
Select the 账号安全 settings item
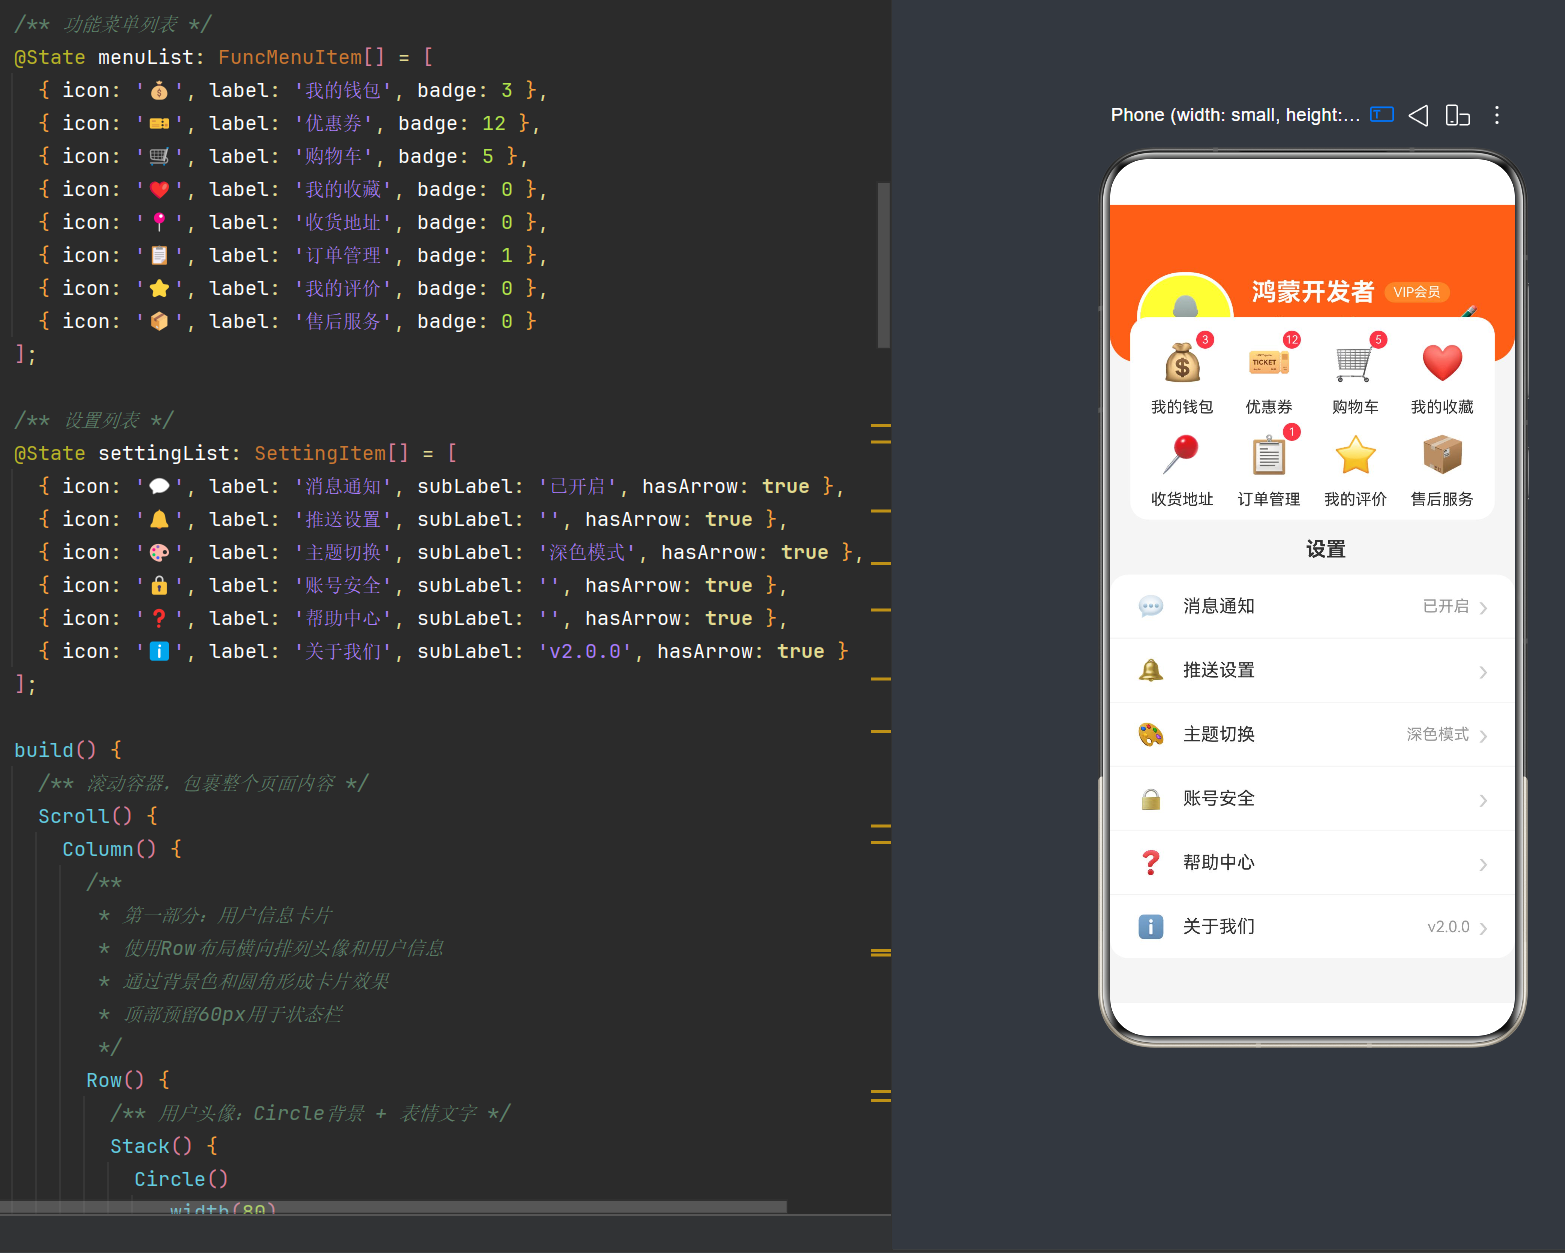pos(1312,798)
